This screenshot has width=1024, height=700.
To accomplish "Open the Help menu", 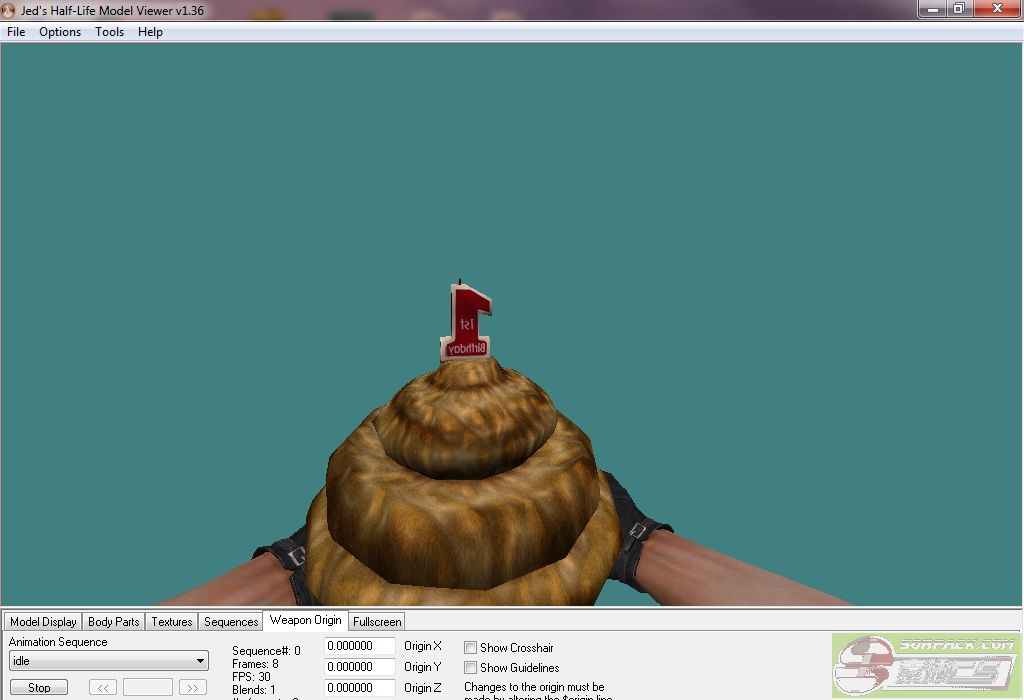I will pyautogui.click(x=150, y=32).
